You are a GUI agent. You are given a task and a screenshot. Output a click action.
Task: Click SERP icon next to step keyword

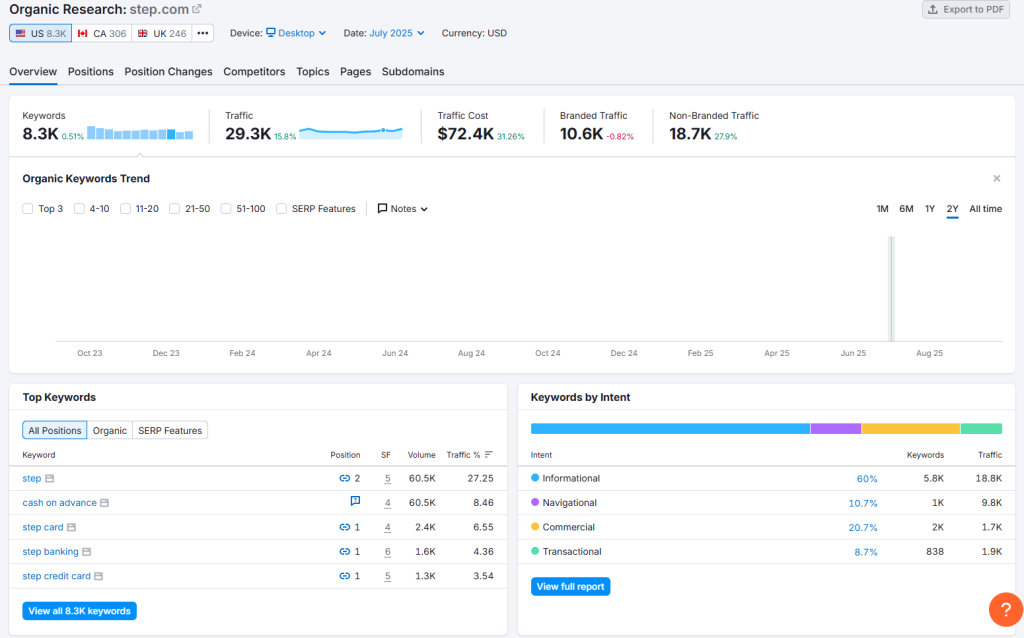pos(50,479)
